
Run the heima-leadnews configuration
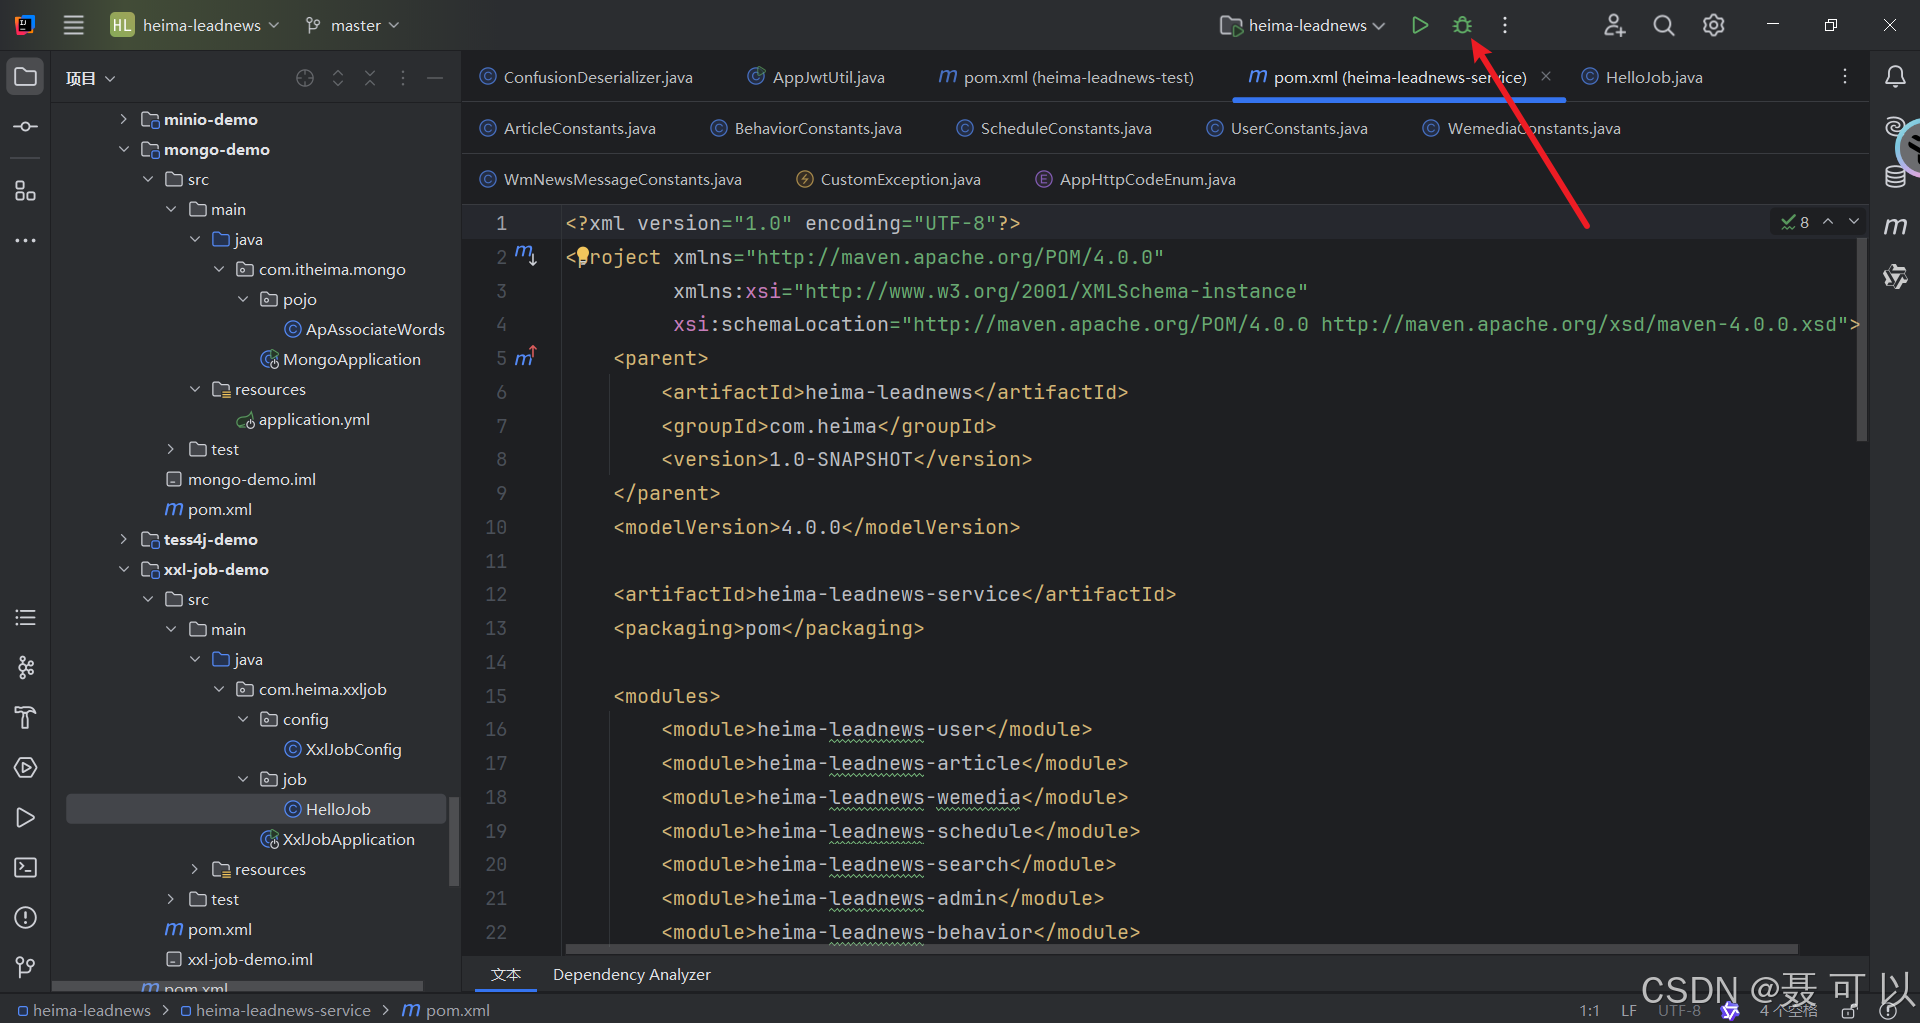pos(1419,25)
